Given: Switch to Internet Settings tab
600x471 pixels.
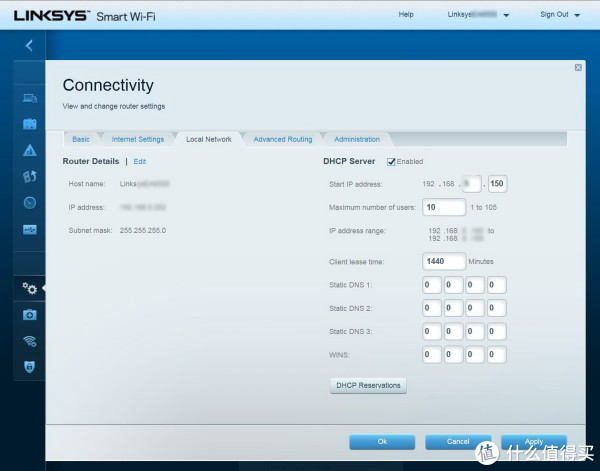Looking at the screenshot, I should pyautogui.click(x=138, y=139).
